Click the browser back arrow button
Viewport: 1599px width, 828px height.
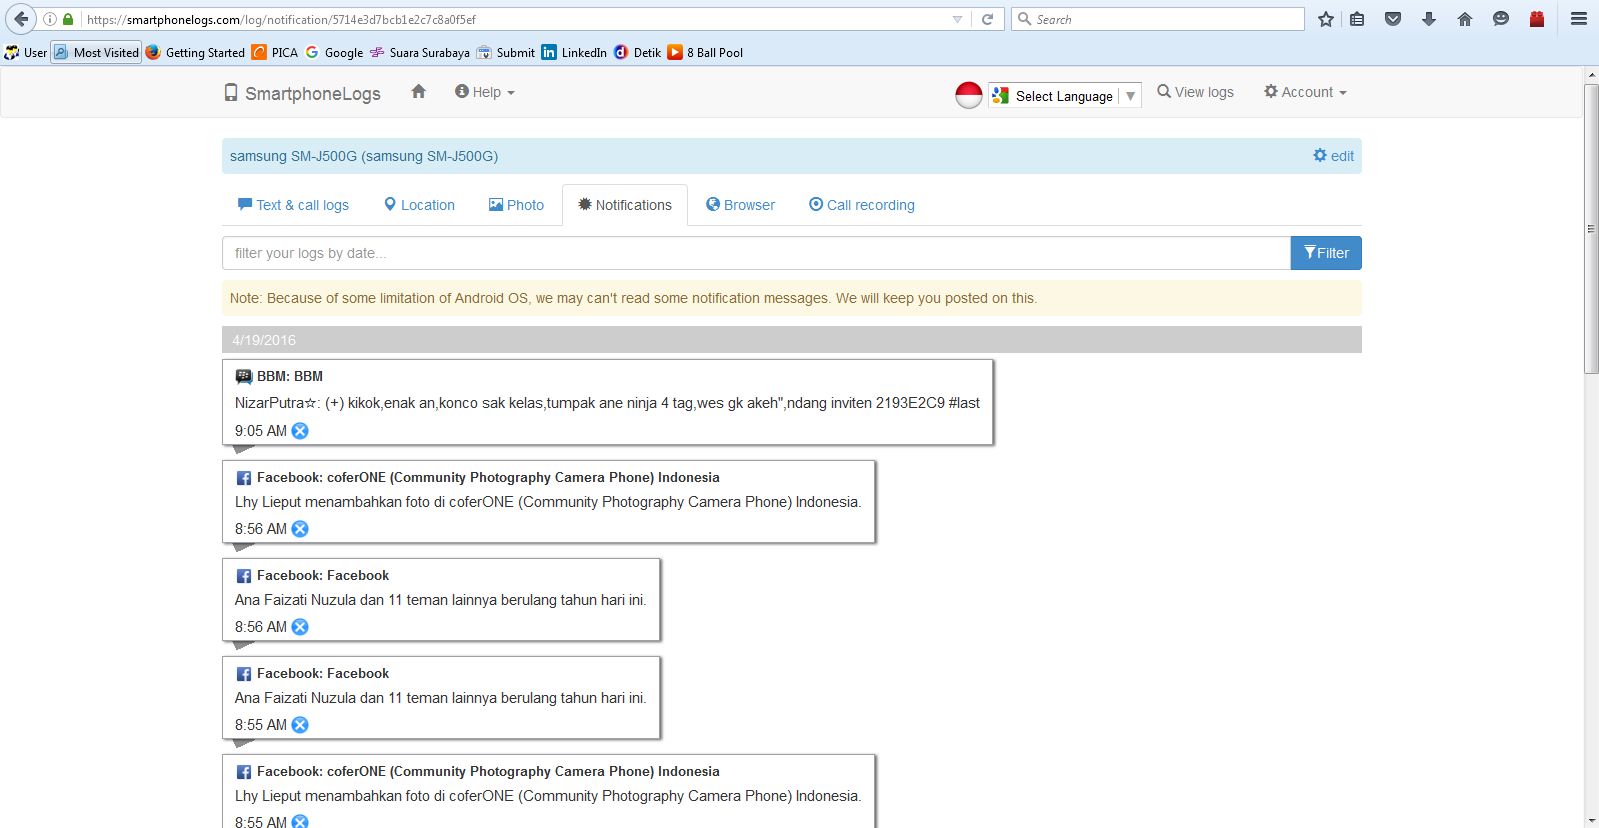tap(21, 19)
